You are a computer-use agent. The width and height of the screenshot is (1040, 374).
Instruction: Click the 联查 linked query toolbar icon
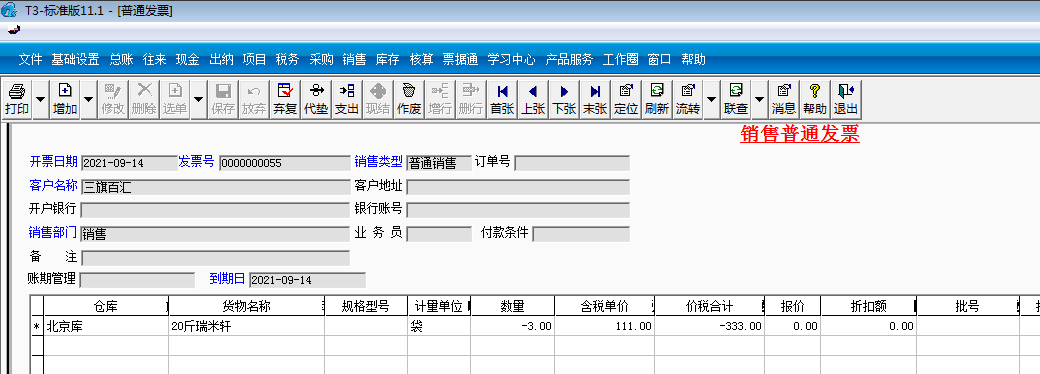(x=736, y=99)
